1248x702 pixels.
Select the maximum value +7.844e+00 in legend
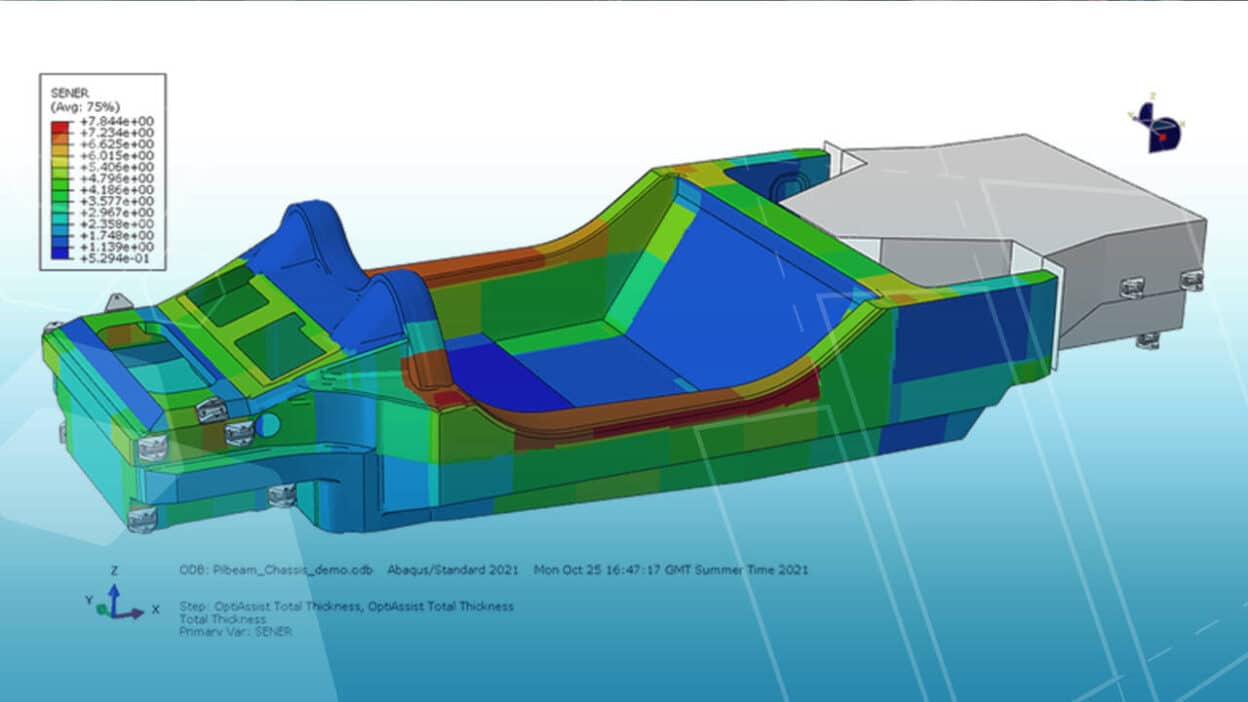[116, 122]
